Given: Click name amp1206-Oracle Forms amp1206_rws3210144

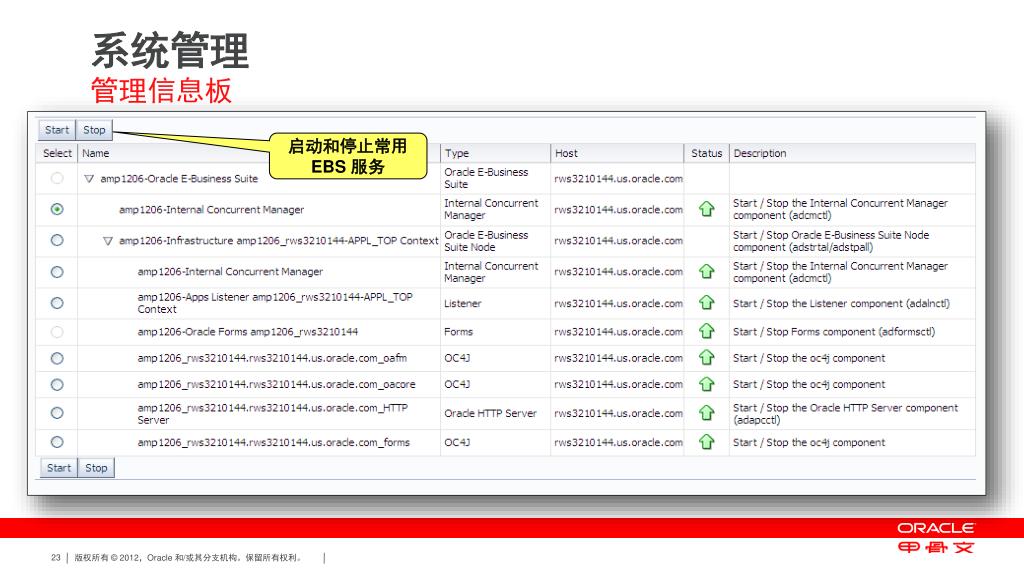Looking at the screenshot, I should click(248, 332).
